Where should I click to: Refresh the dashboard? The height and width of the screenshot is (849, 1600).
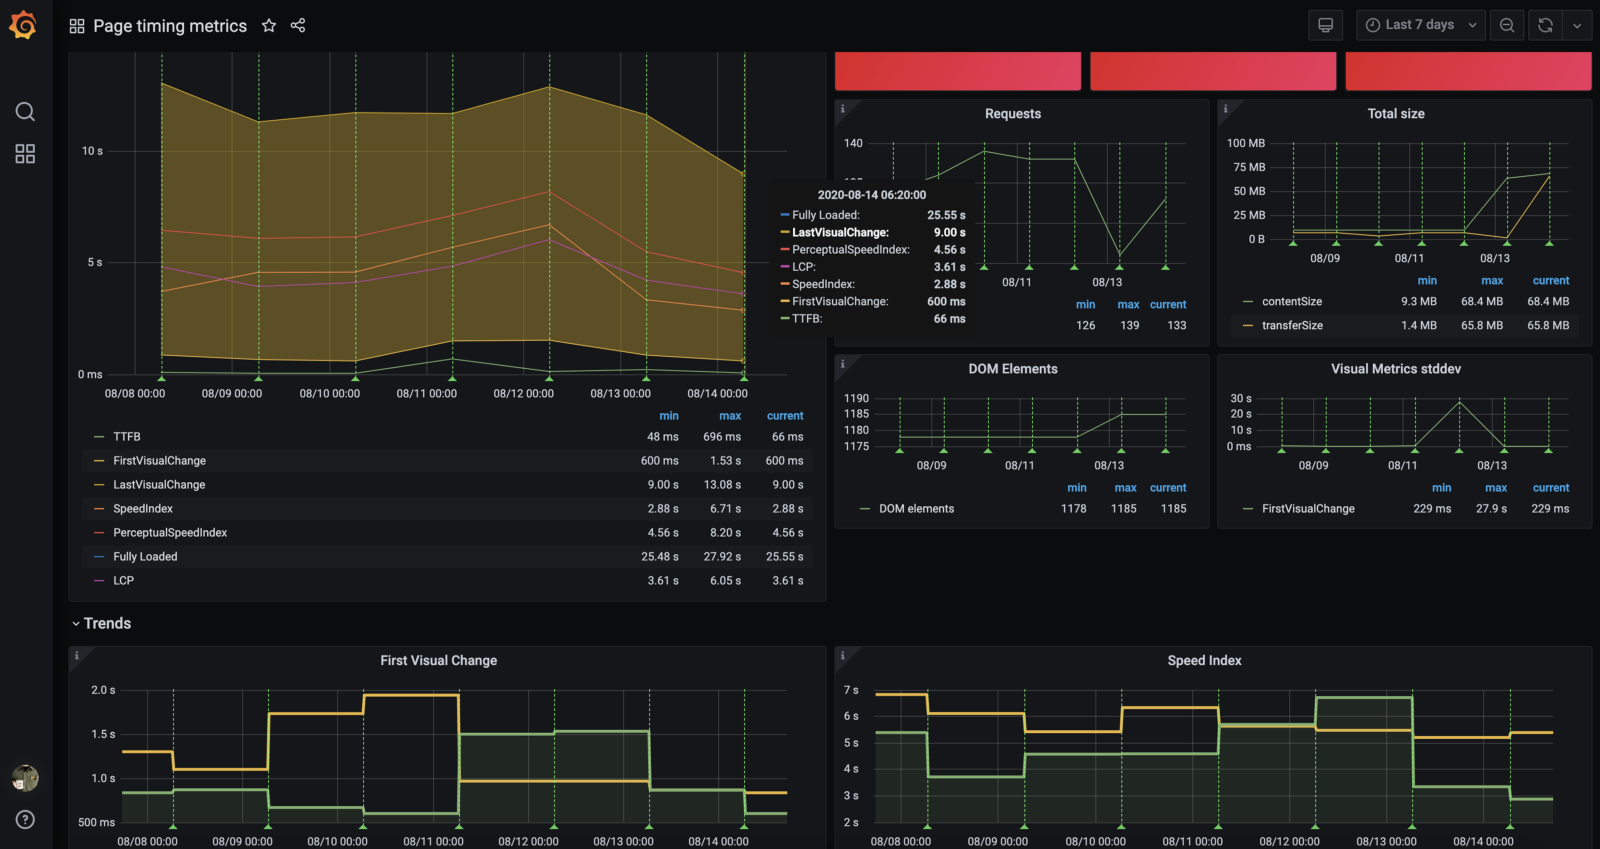[x=1545, y=25]
